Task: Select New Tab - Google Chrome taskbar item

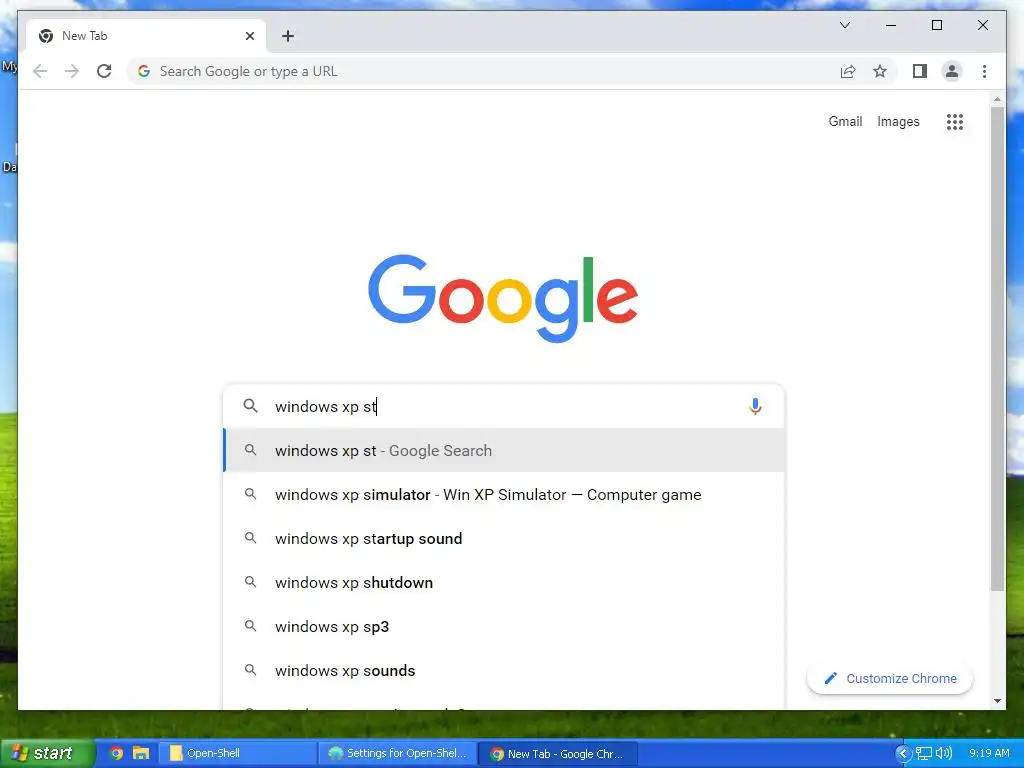Action: coord(558,753)
